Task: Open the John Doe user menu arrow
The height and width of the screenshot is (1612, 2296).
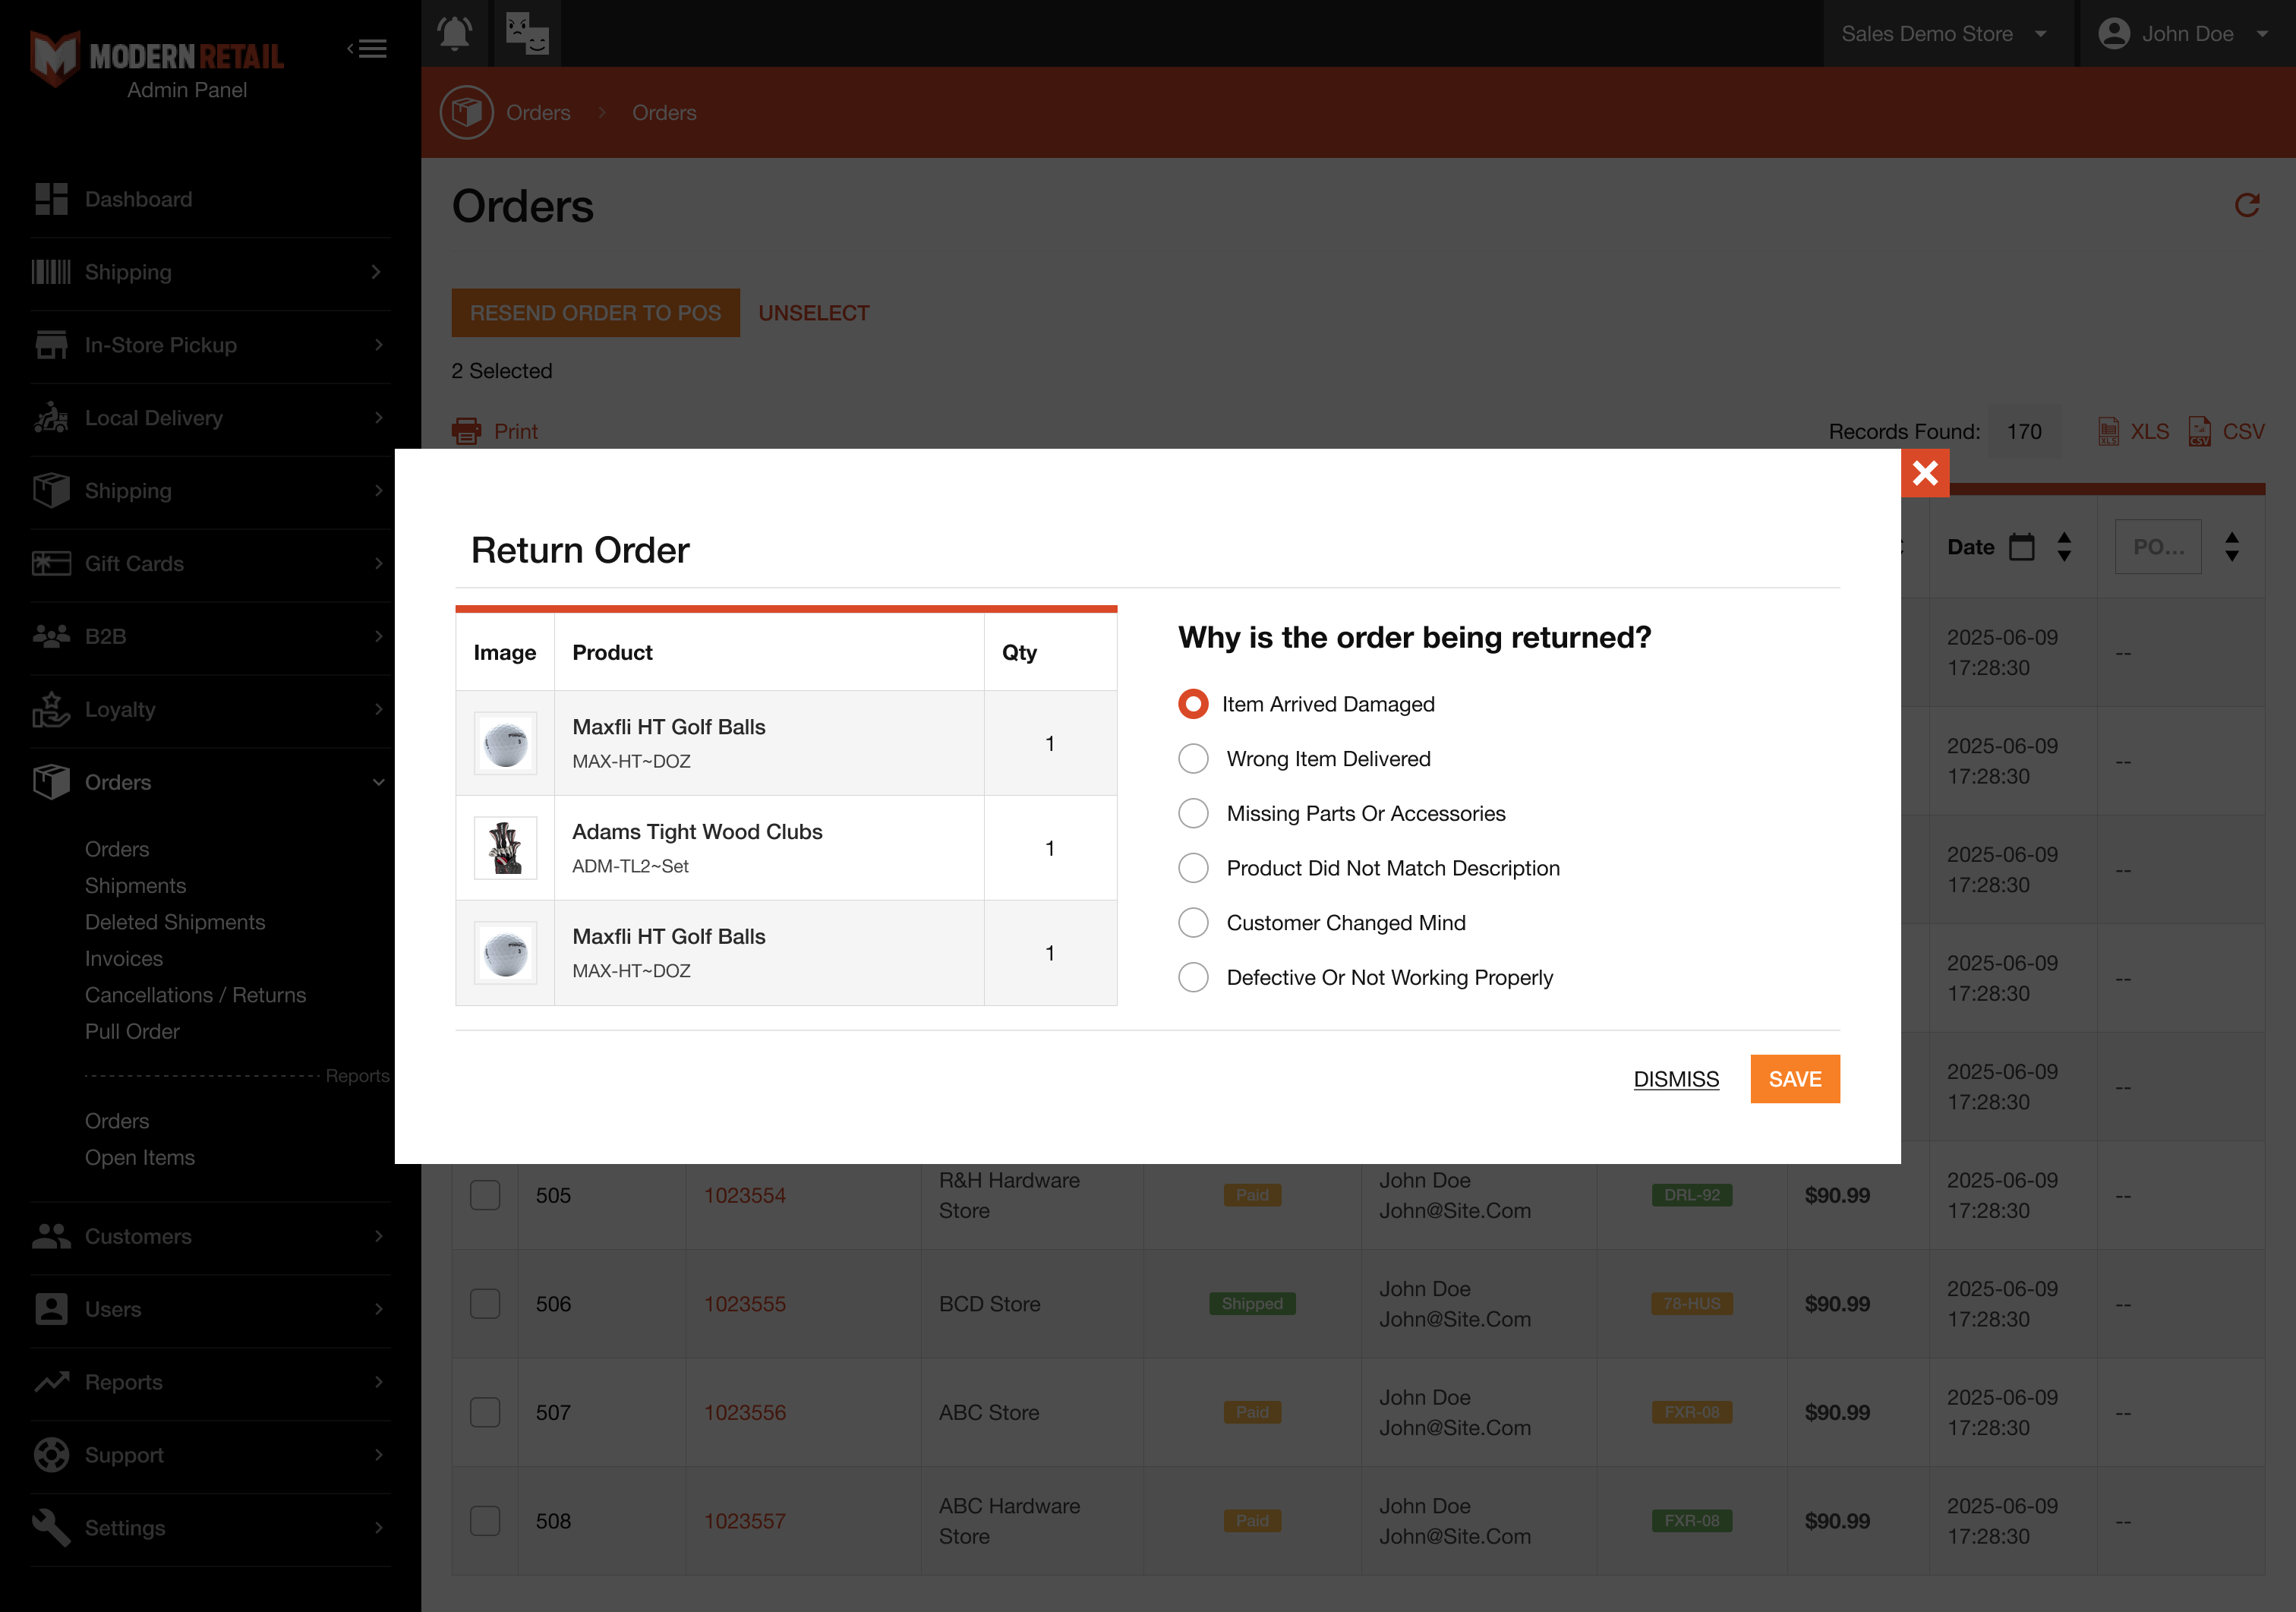Action: (x=2262, y=33)
